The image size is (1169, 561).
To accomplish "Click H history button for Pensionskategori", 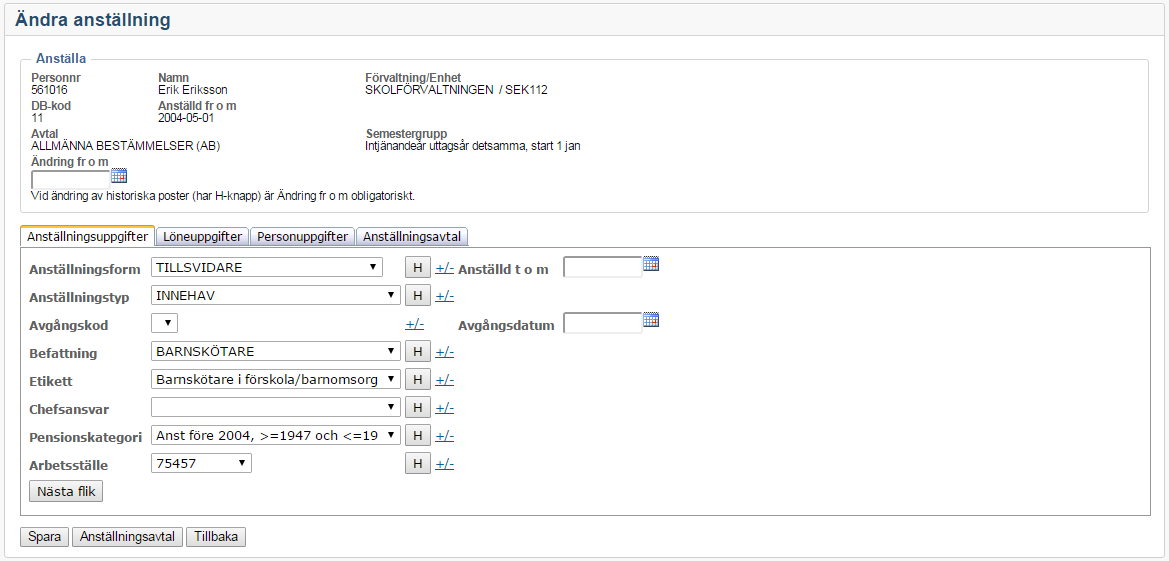I will pyautogui.click(x=418, y=436).
